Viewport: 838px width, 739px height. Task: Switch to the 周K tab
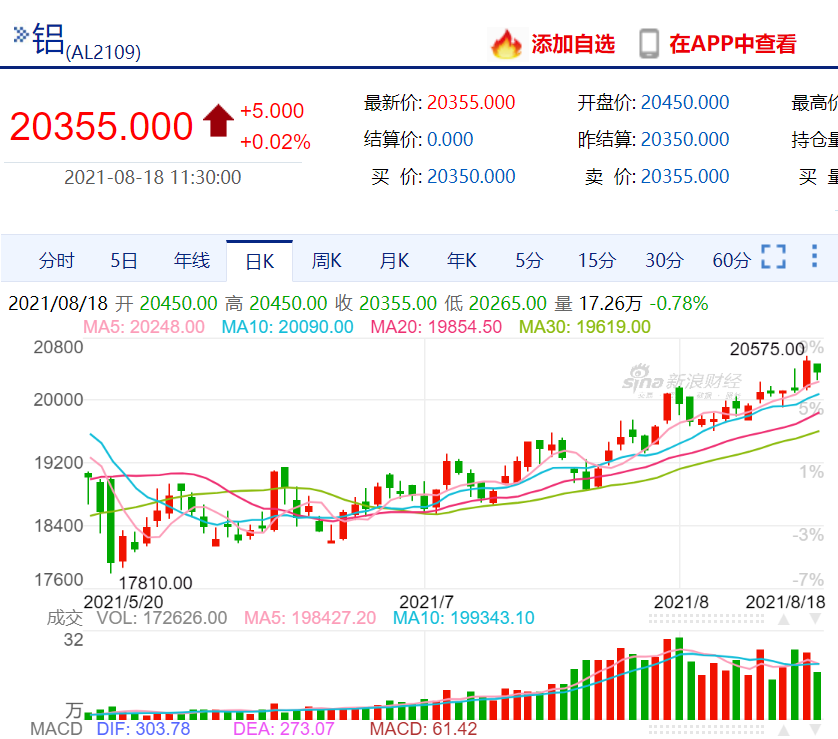coord(326,260)
